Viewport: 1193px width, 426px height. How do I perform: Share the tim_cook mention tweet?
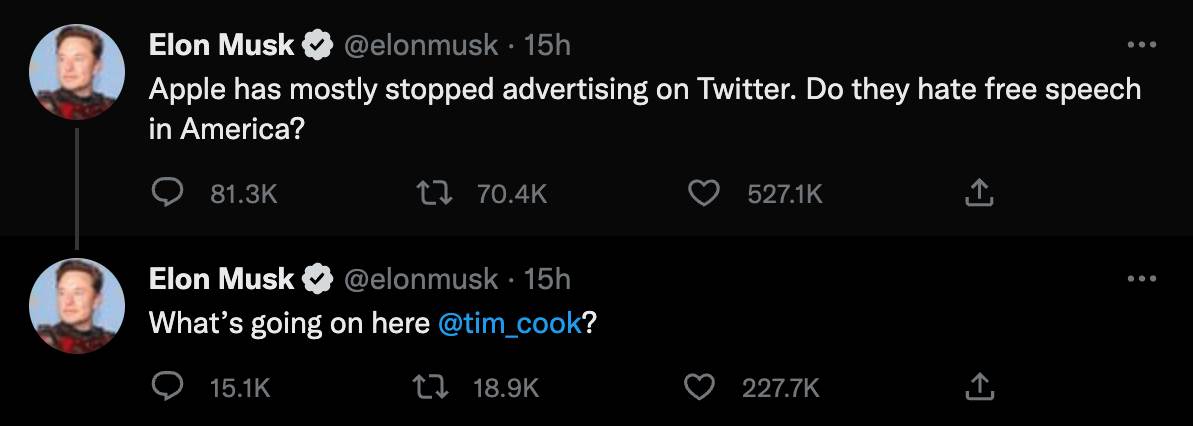coord(979,387)
